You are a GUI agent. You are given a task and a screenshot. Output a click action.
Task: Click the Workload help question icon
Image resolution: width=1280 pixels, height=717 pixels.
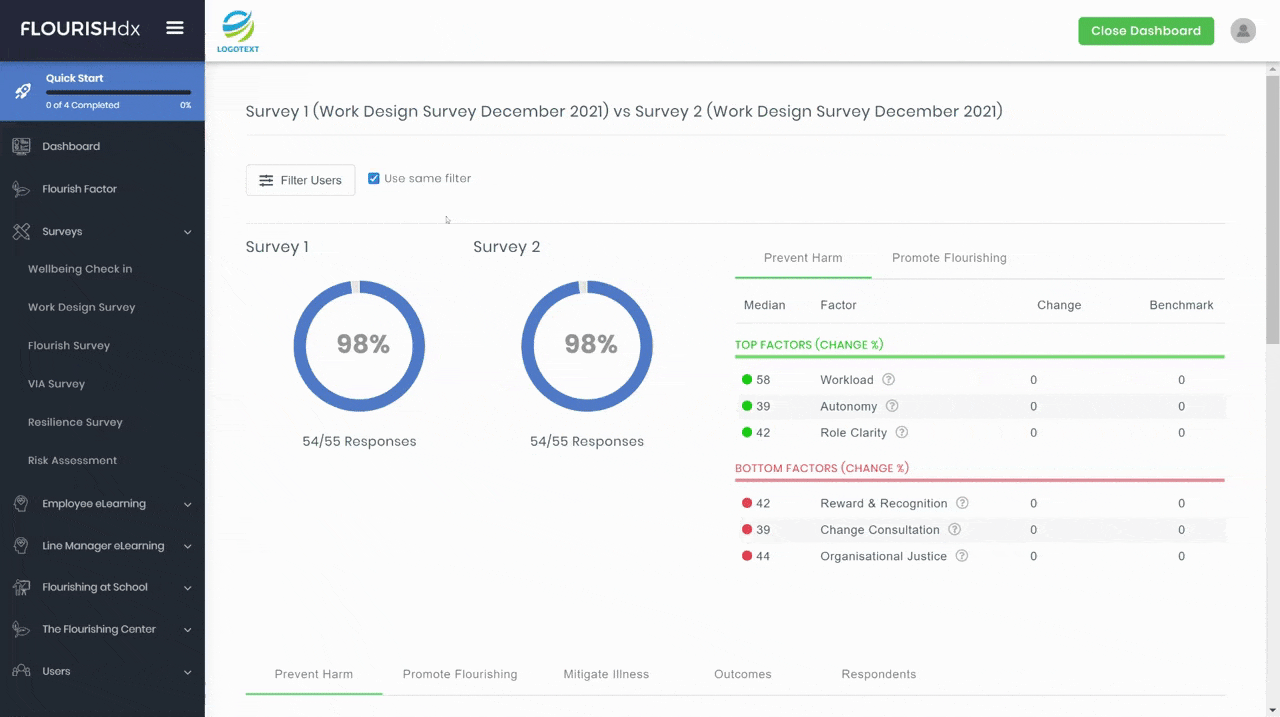point(888,380)
